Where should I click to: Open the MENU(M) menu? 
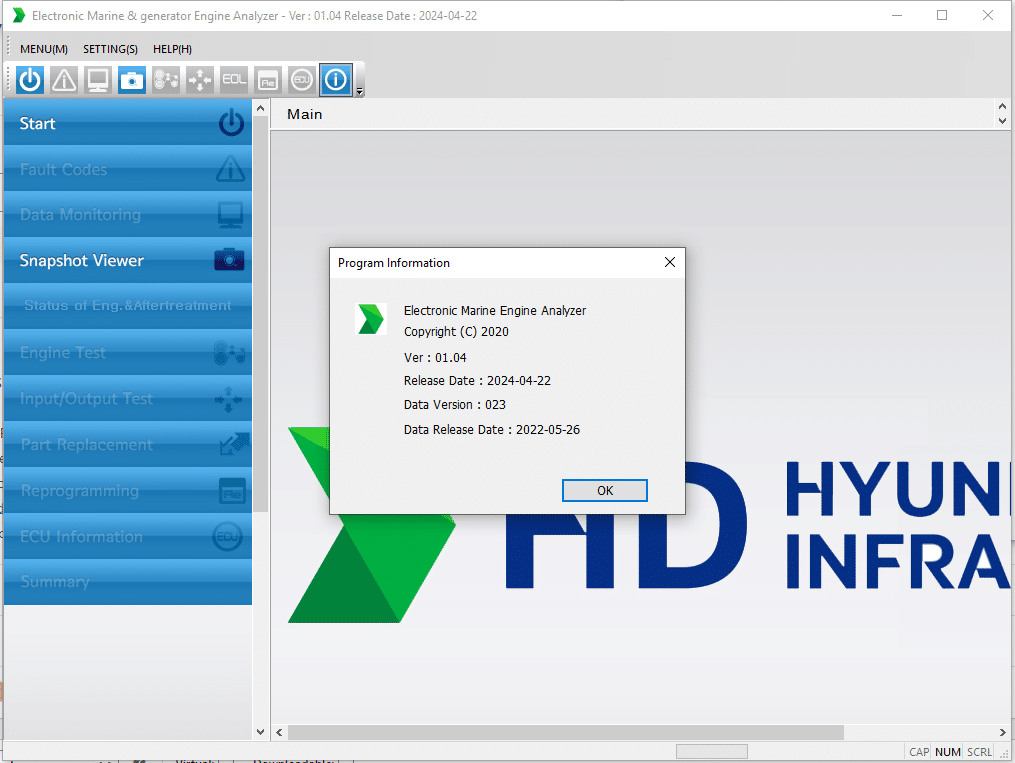coord(44,49)
